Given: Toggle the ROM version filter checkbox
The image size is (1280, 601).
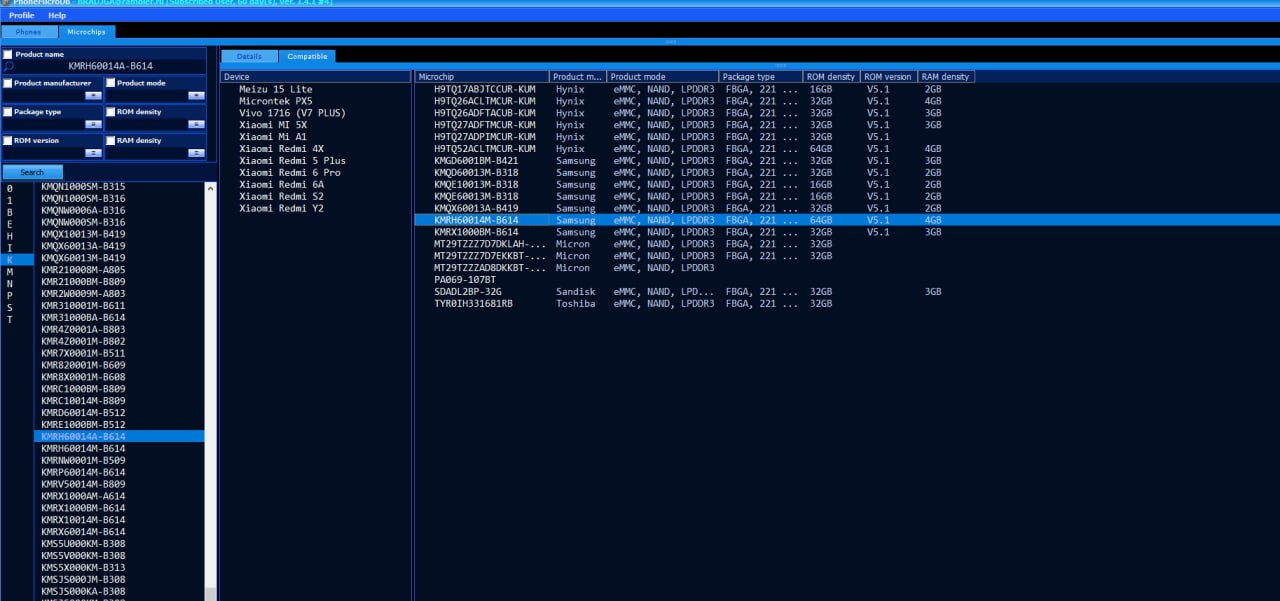Looking at the screenshot, I should pyautogui.click(x=8, y=141).
